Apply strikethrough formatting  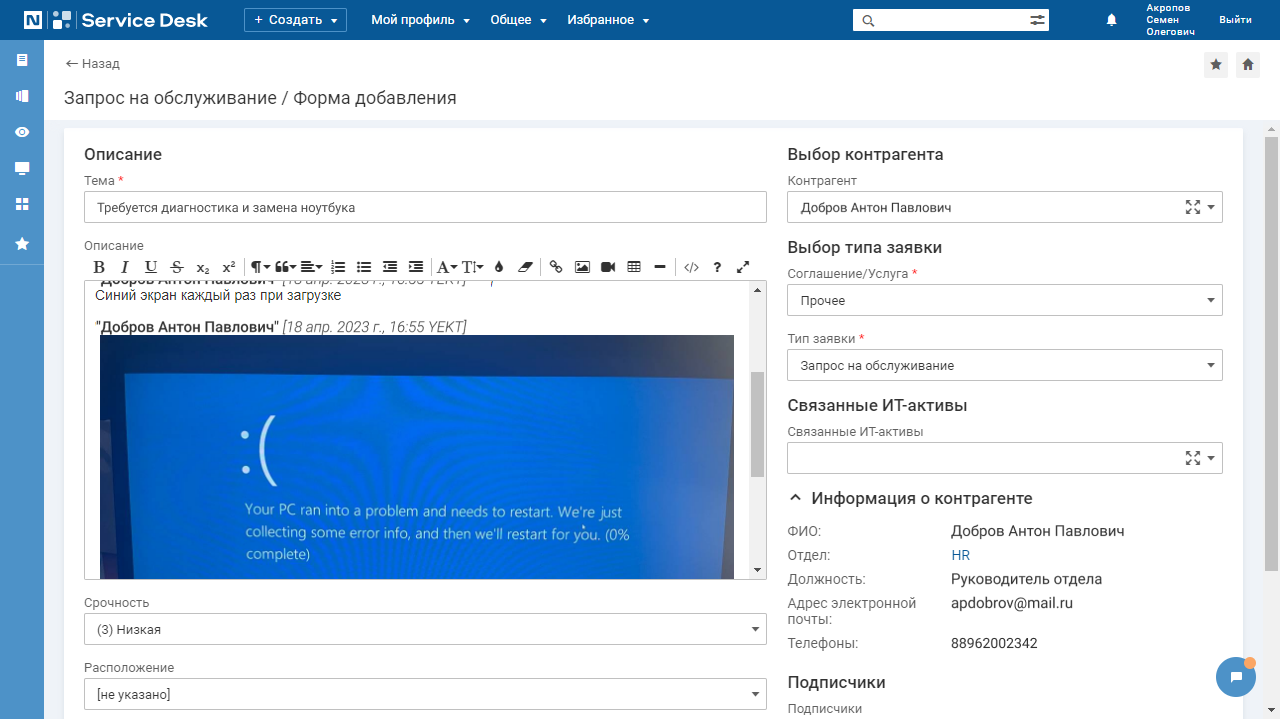(x=177, y=267)
